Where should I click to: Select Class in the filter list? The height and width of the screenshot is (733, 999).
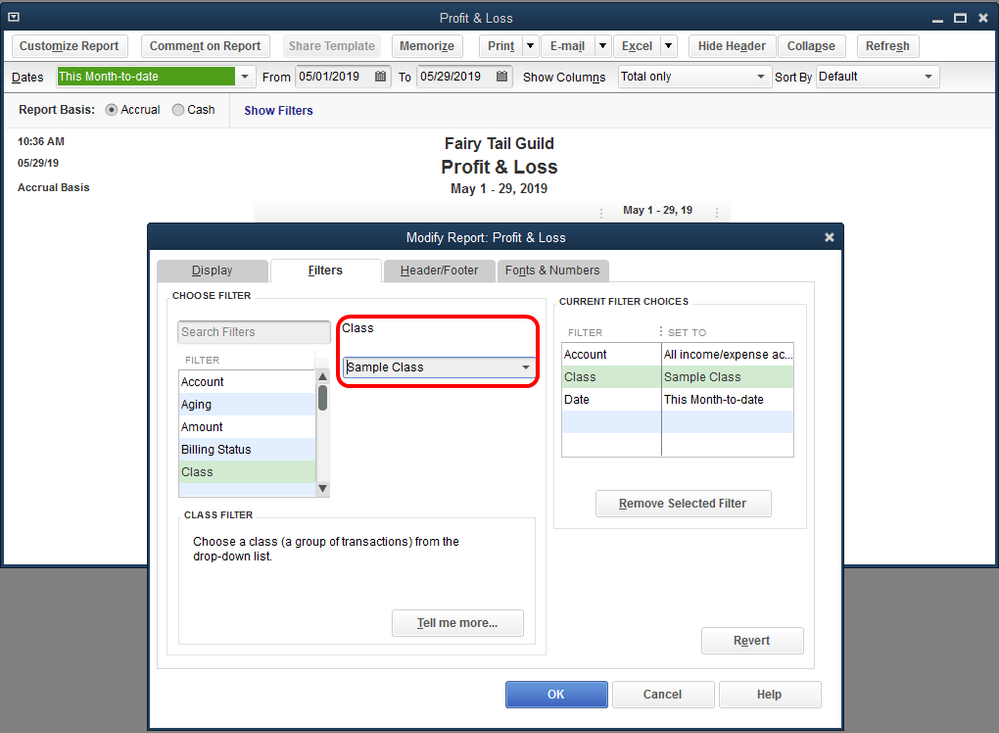pyautogui.click(x=247, y=472)
